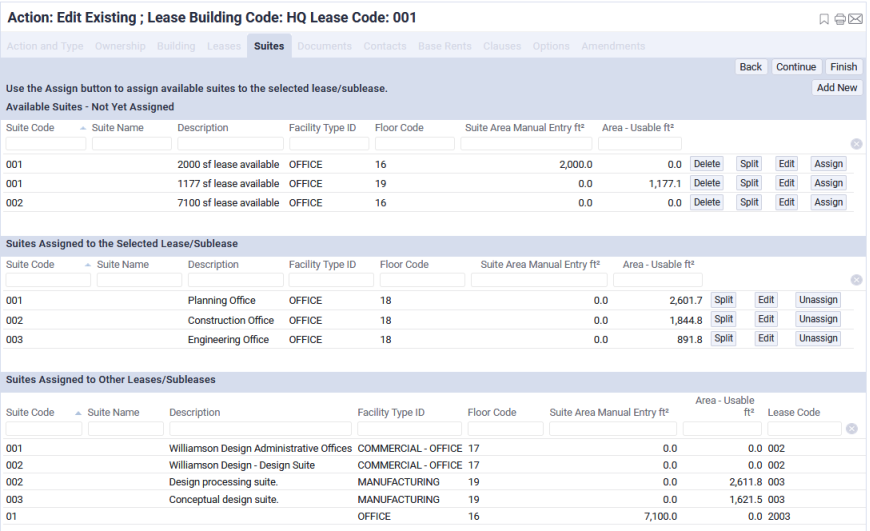The image size is (870, 531).
Task: Open the Options tab
Action: [x=551, y=46]
